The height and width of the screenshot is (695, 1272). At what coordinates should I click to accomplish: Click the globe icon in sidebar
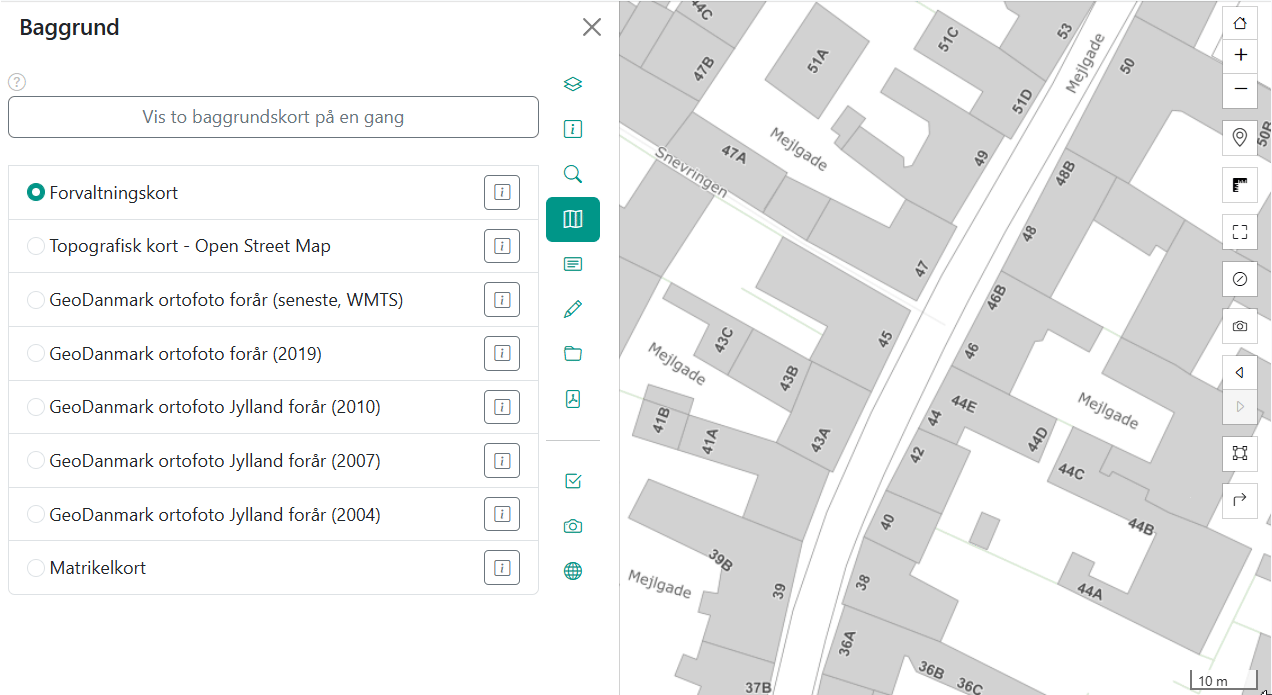point(573,571)
